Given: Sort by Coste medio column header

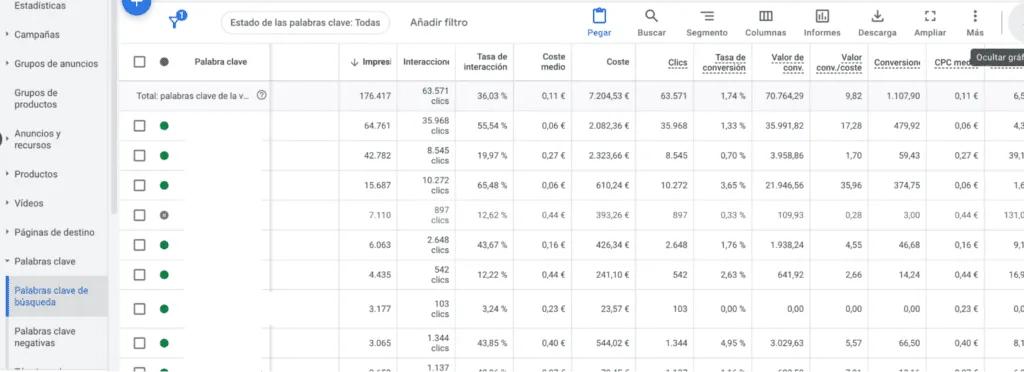Looking at the screenshot, I should pyautogui.click(x=553, y=62).
